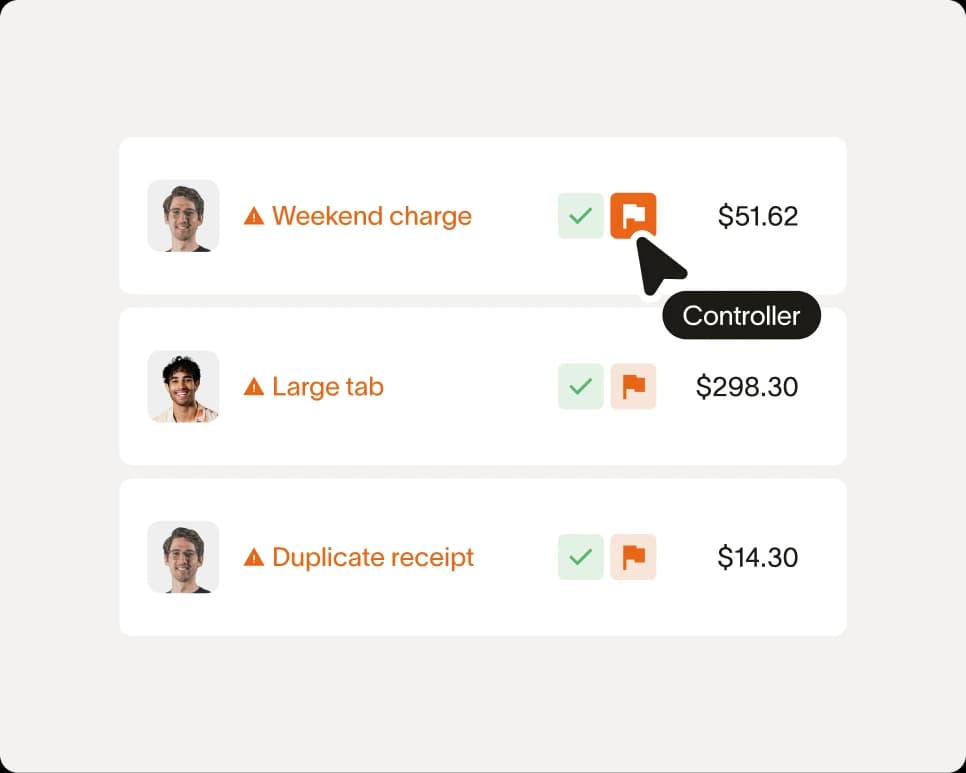Screen dimensions: 966x773
Task: Click warning triangle beside Duplicate receipt
Action: pyautogui.click(x=254, y=557)
